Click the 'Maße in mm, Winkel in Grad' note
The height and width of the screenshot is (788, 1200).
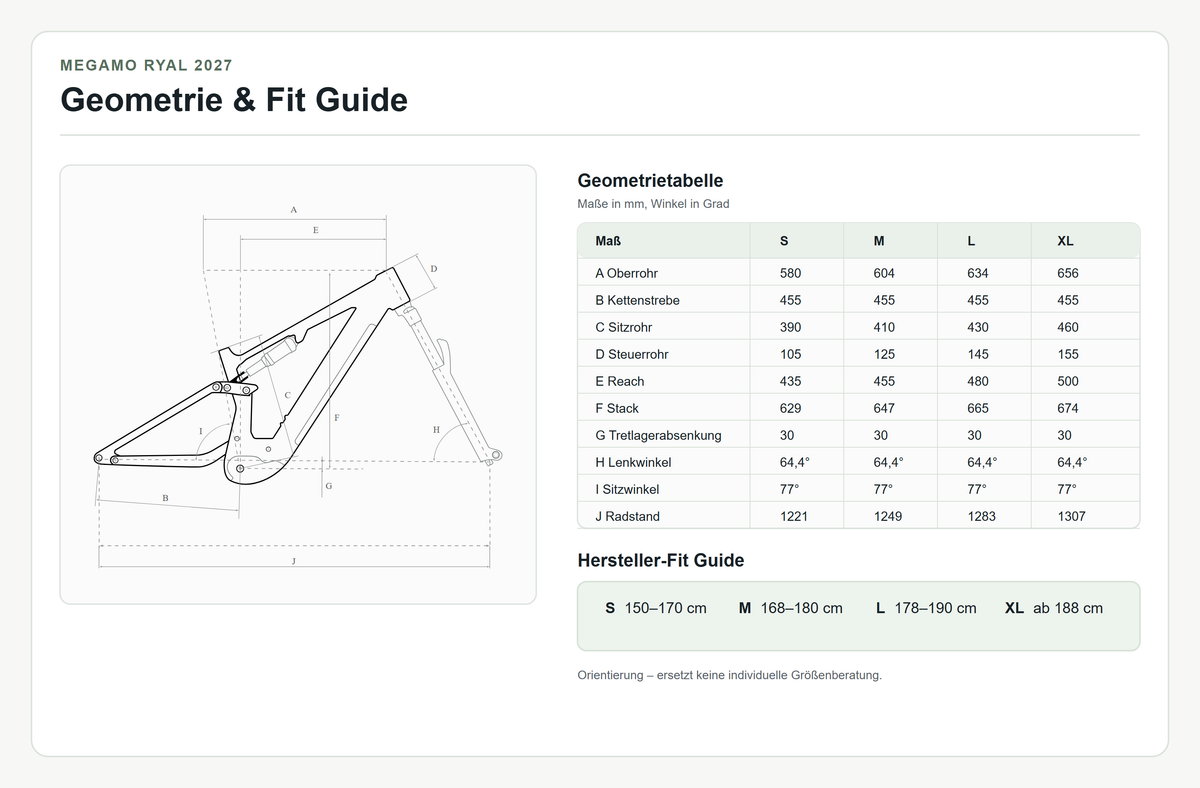(653, 204)
